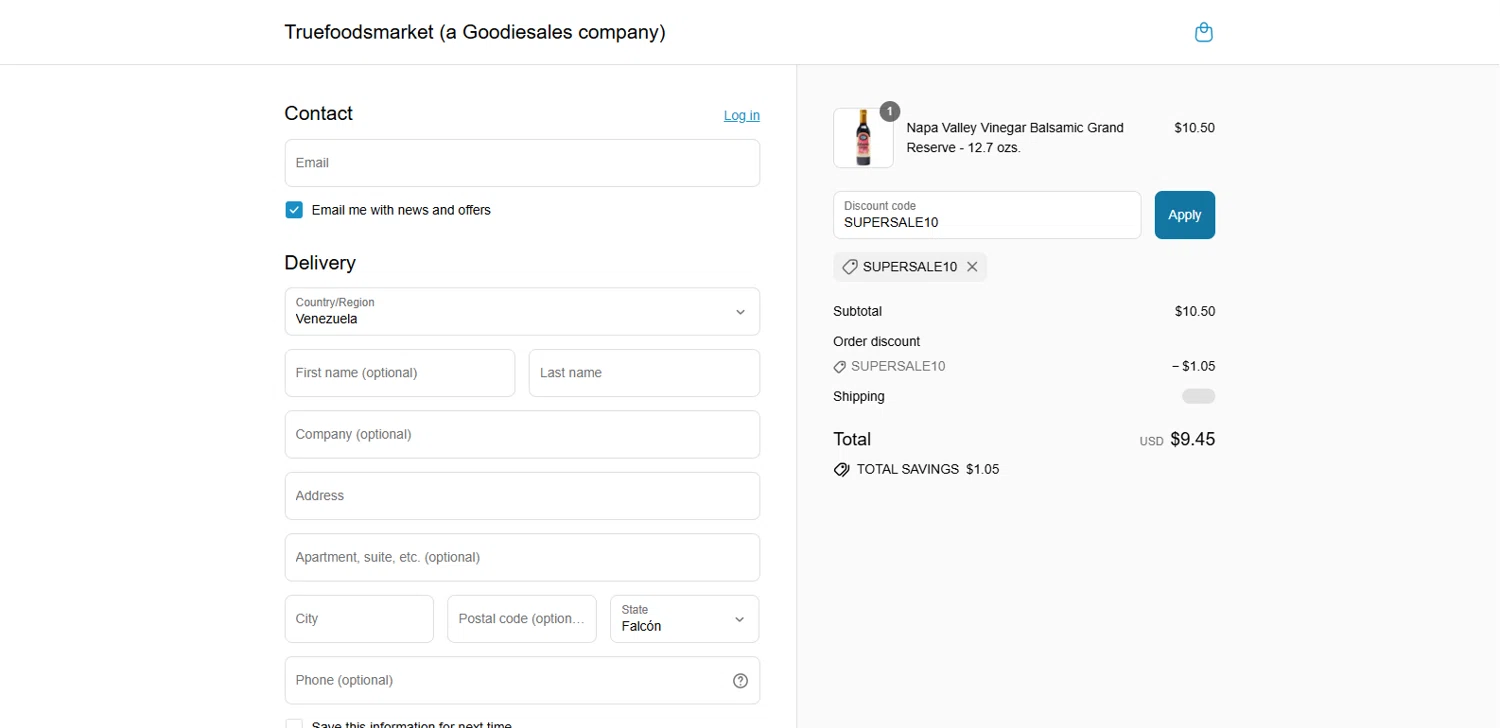Viewport: 1500px width, 728px height.
Task: Click the TOTAL SAVINGS $1.05 text
Action: (928, 469)
